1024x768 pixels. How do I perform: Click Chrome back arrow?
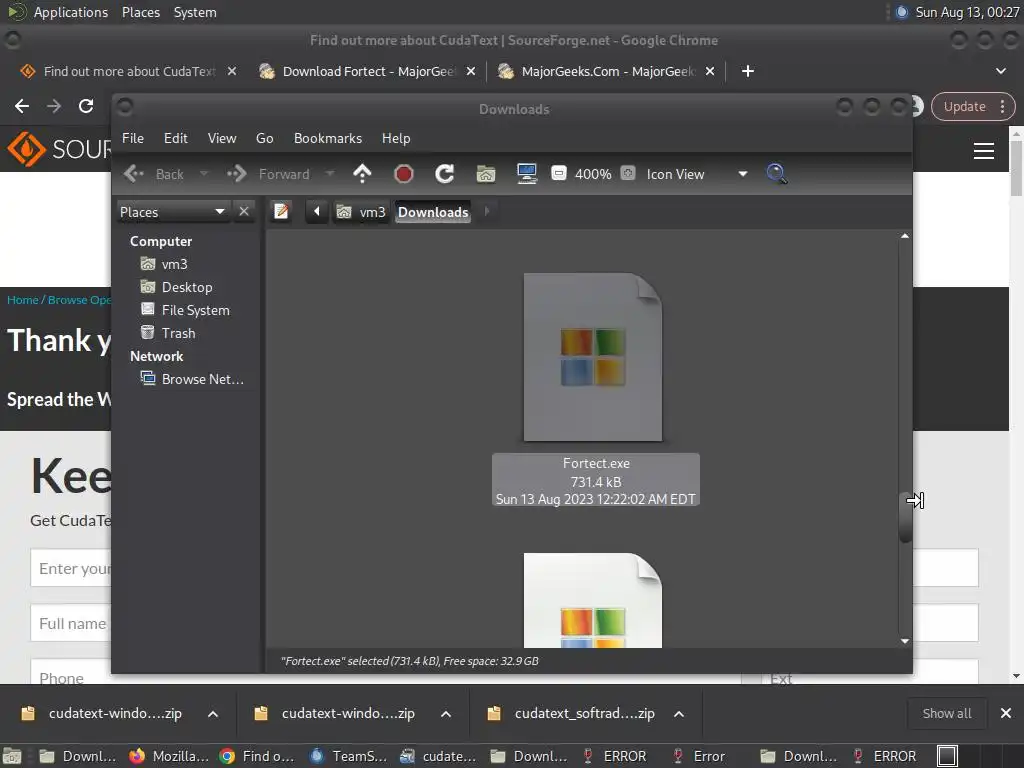(x=22, y=106)
